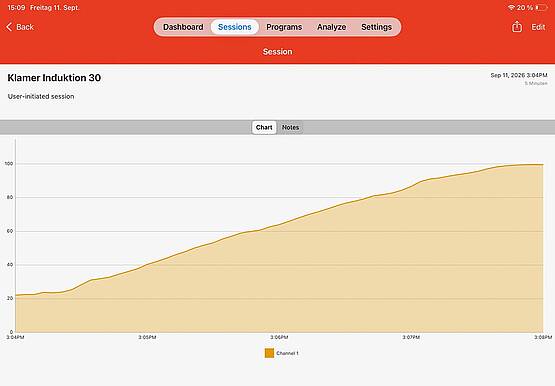Toggle to the Notes view segment
Image resolution: width=555 pixels, height=386 pixels.
(290, 127)
